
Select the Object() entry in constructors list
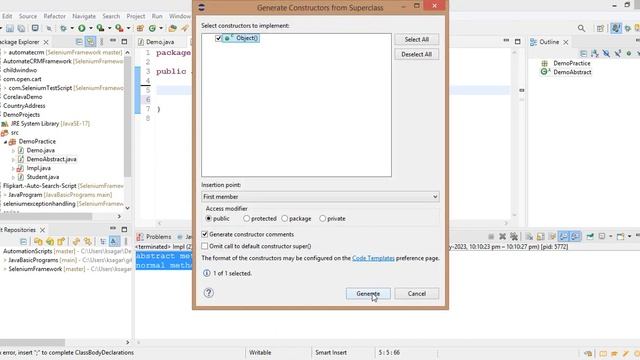(x=242, y=38)
